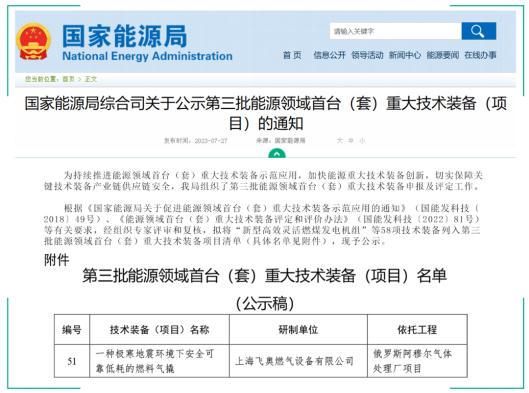The image size is (529, 393).
Task: Click the National Energy Administration English title
Action: coord(147,56)
